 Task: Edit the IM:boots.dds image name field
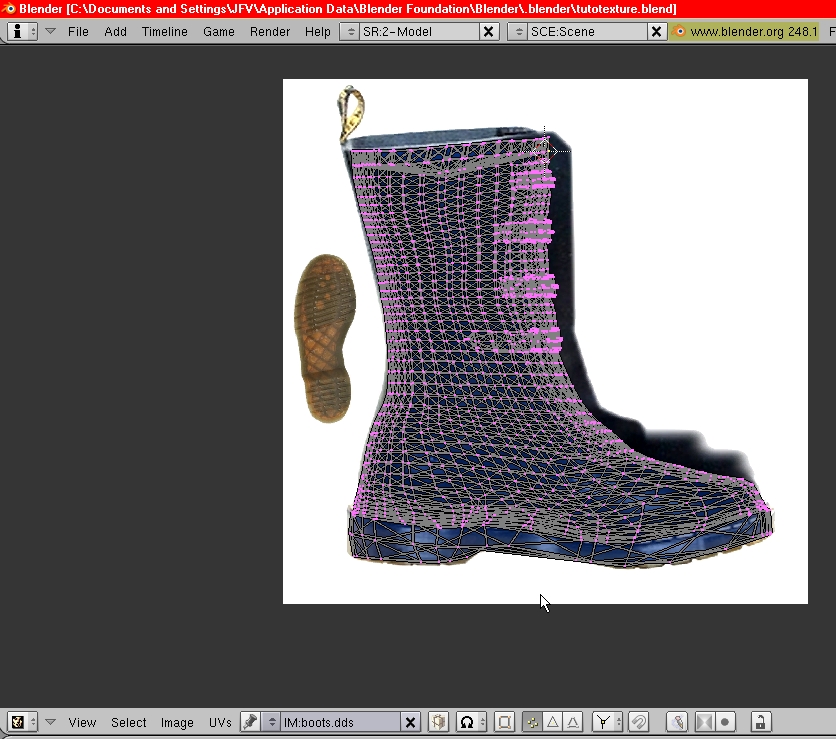pyautogui.click(x=341, y=722)
